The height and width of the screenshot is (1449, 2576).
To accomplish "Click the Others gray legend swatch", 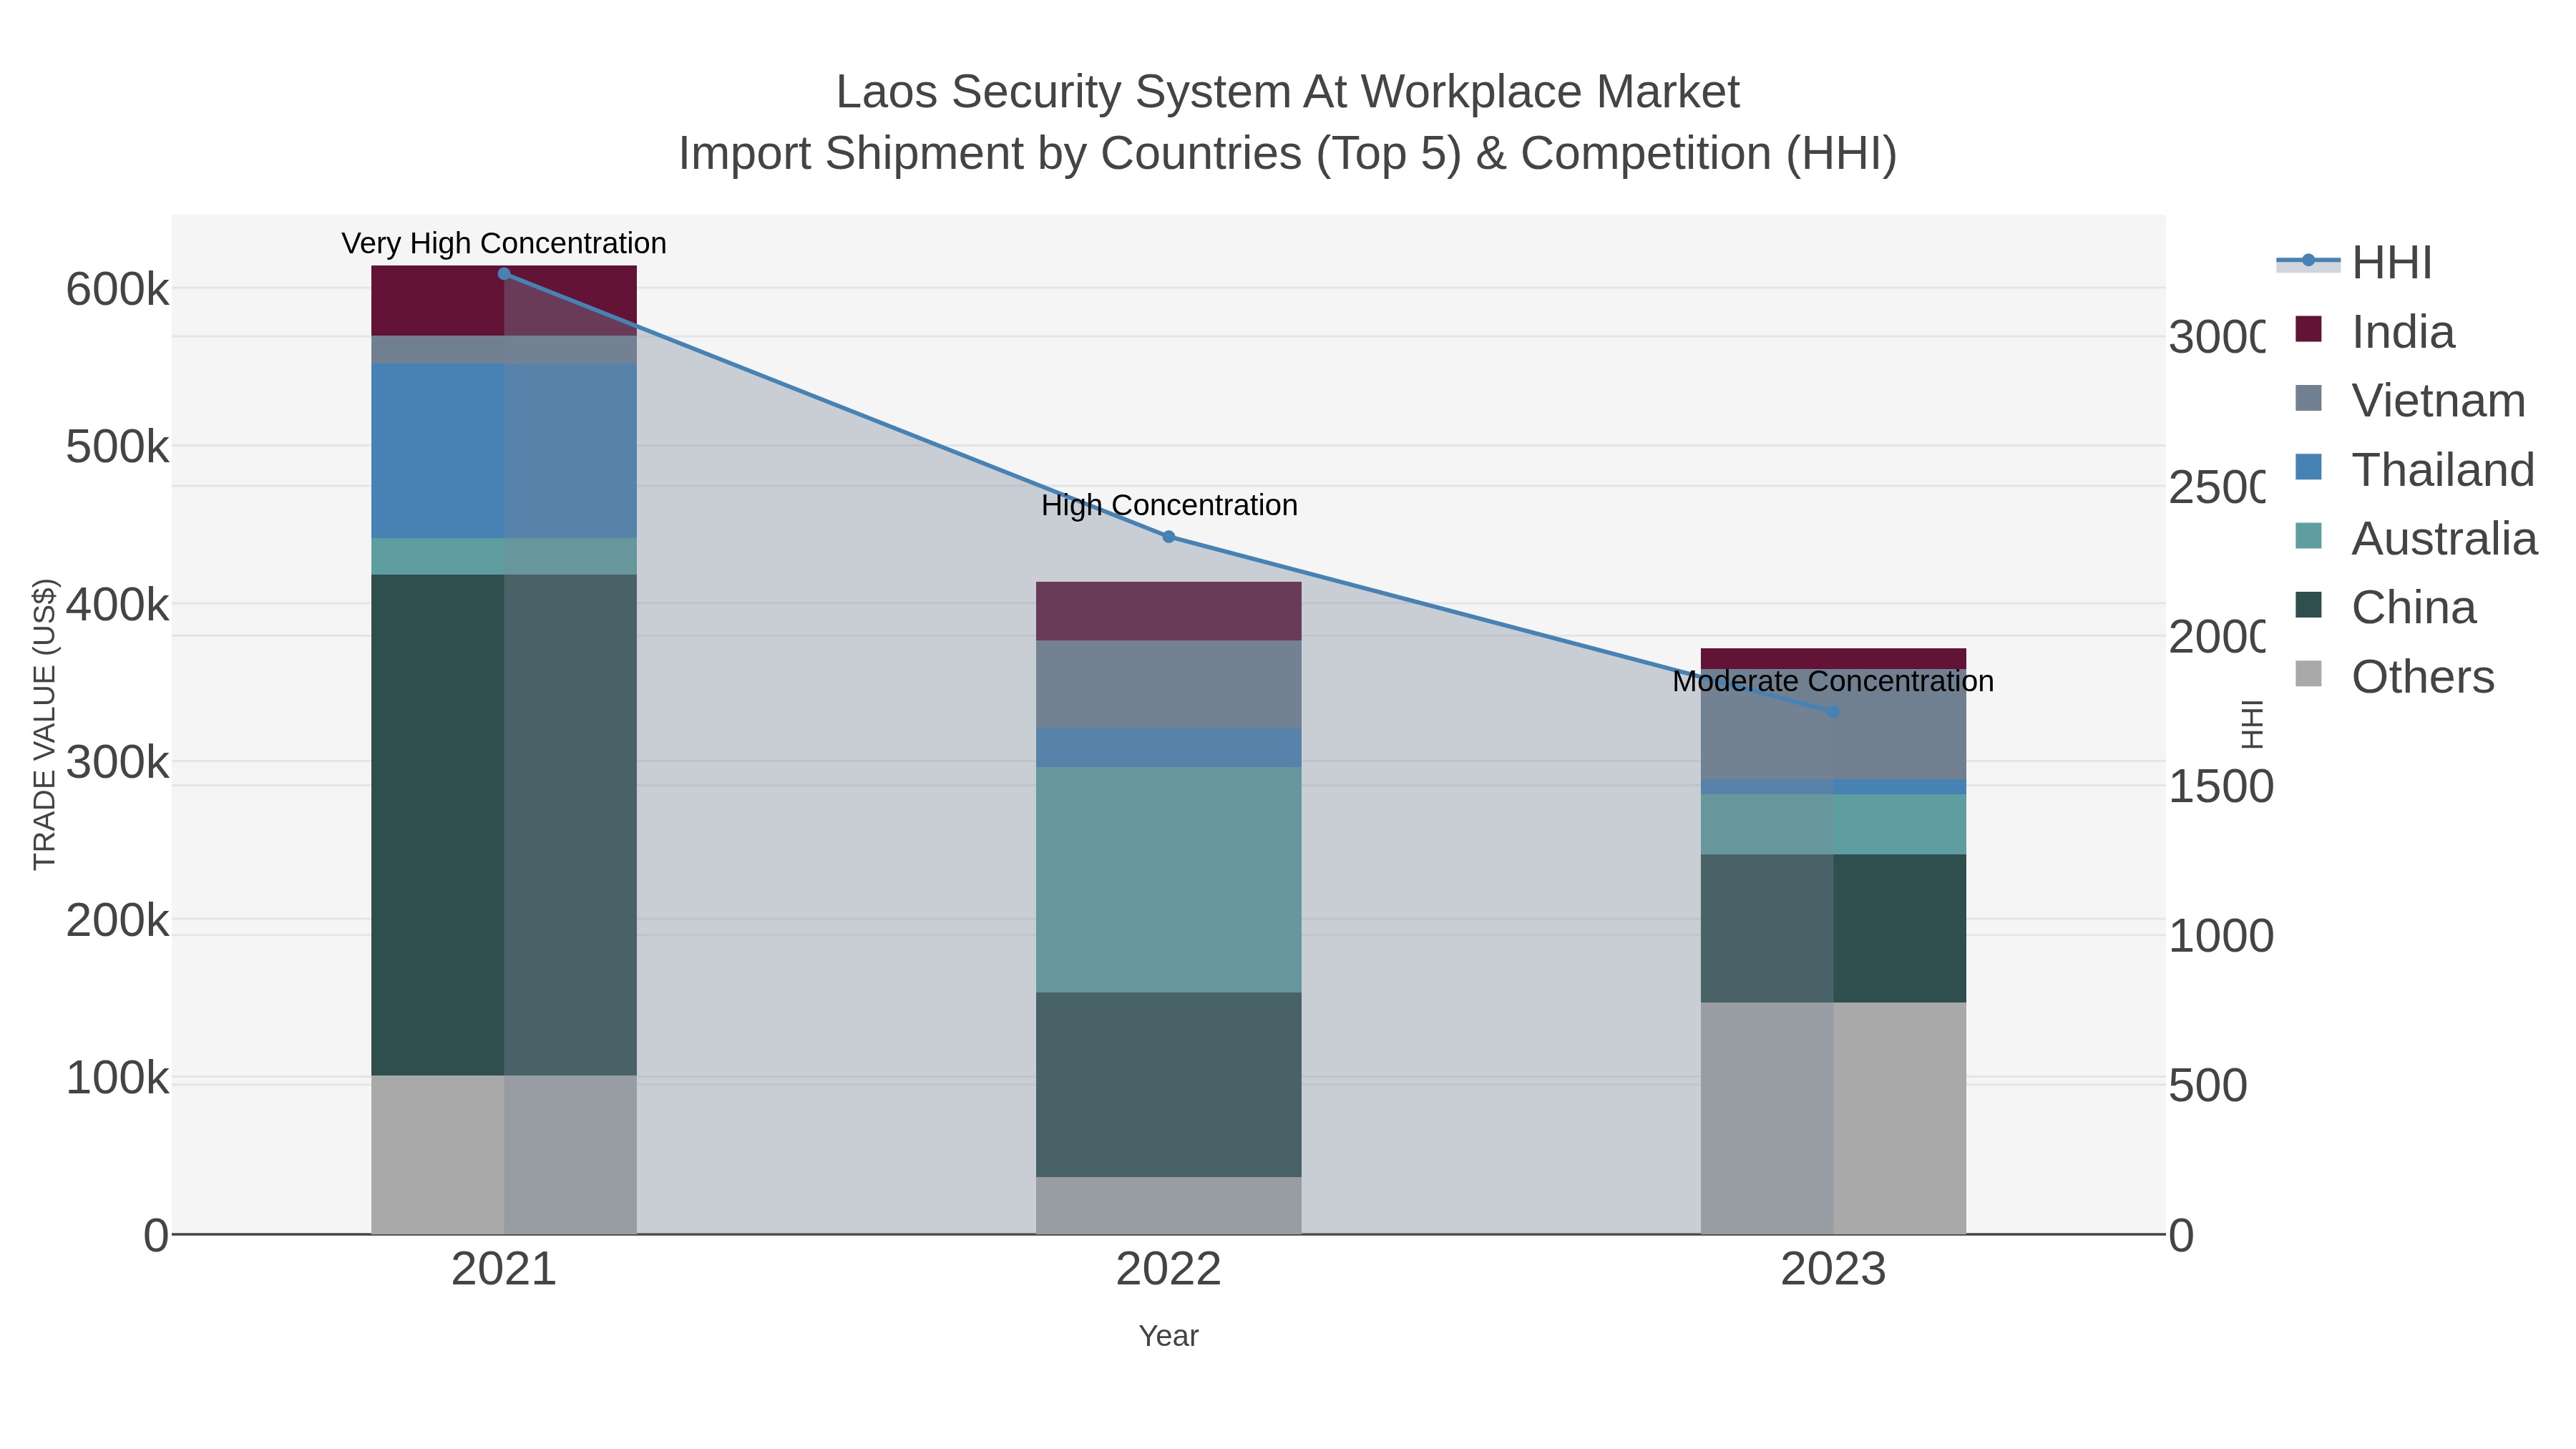I will 2308,674.
